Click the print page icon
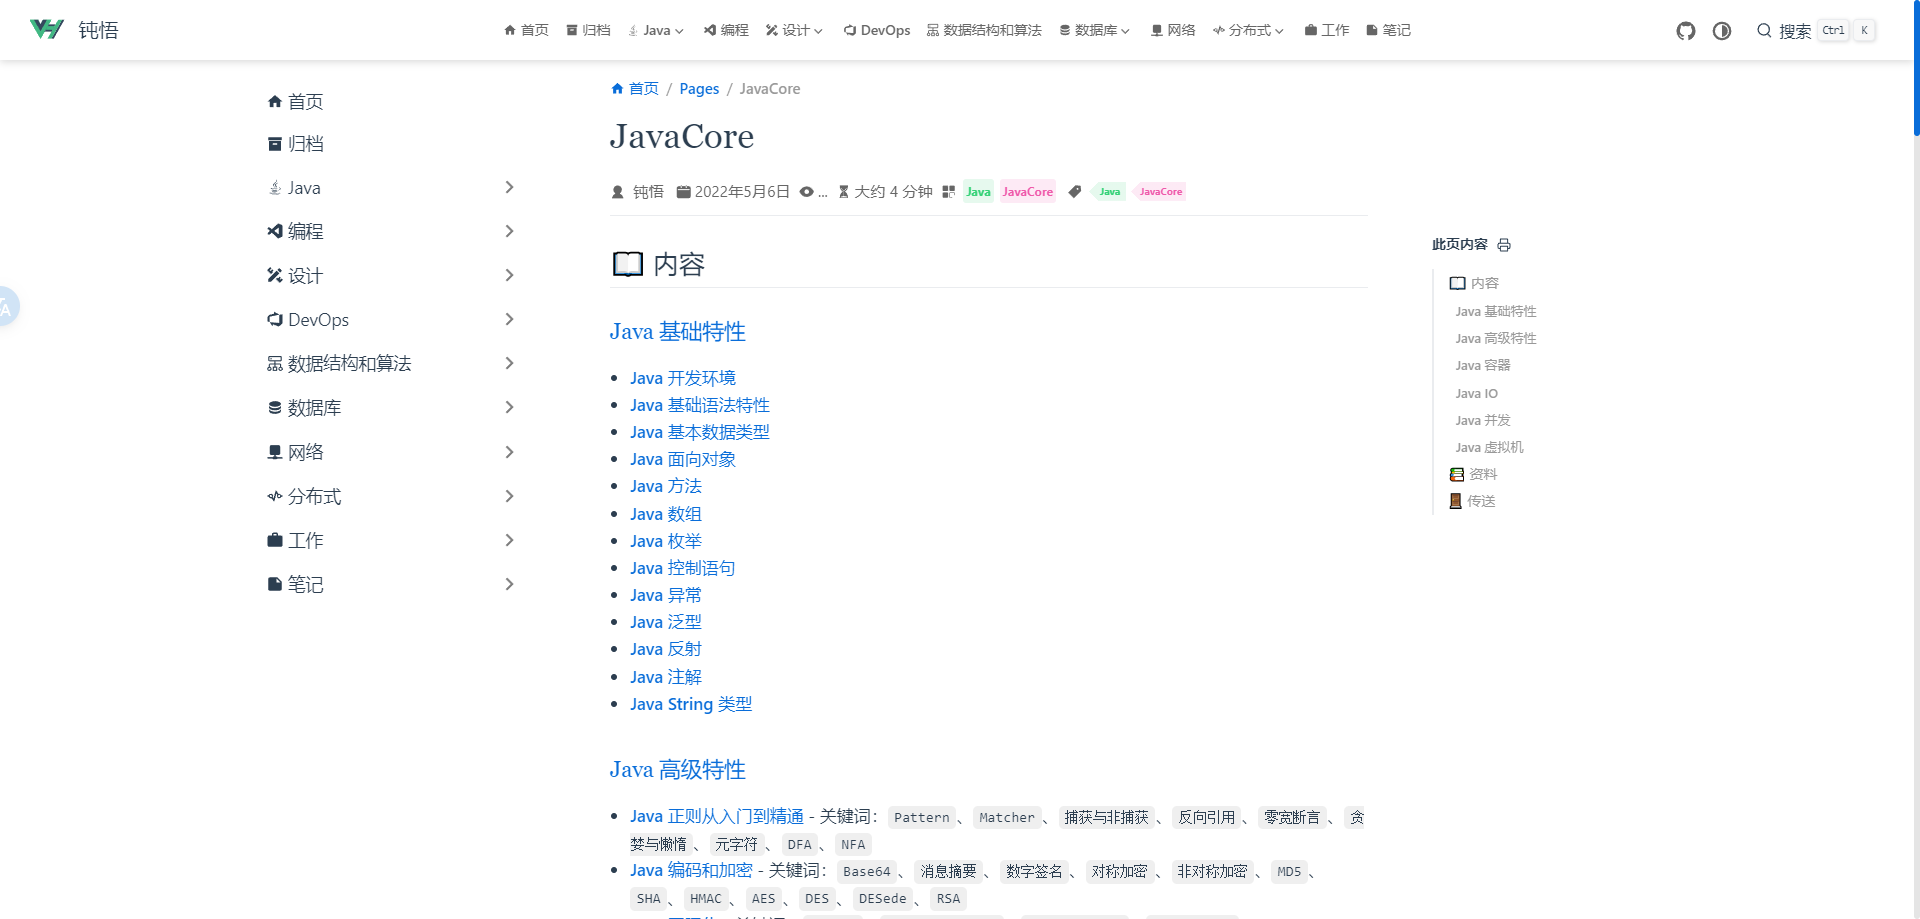Viewport: 1920px width, 919px height. [x=1504, y=245]
